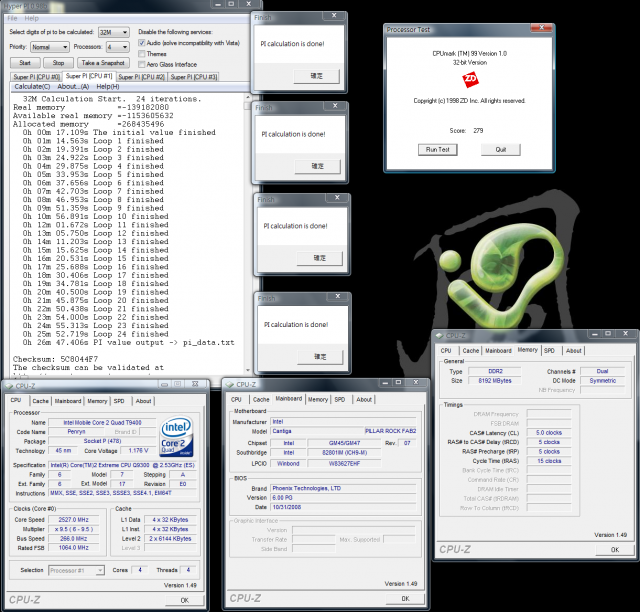The image size is (640, 612).
Task: Click Quit in Processor Test
Action: 501,150
